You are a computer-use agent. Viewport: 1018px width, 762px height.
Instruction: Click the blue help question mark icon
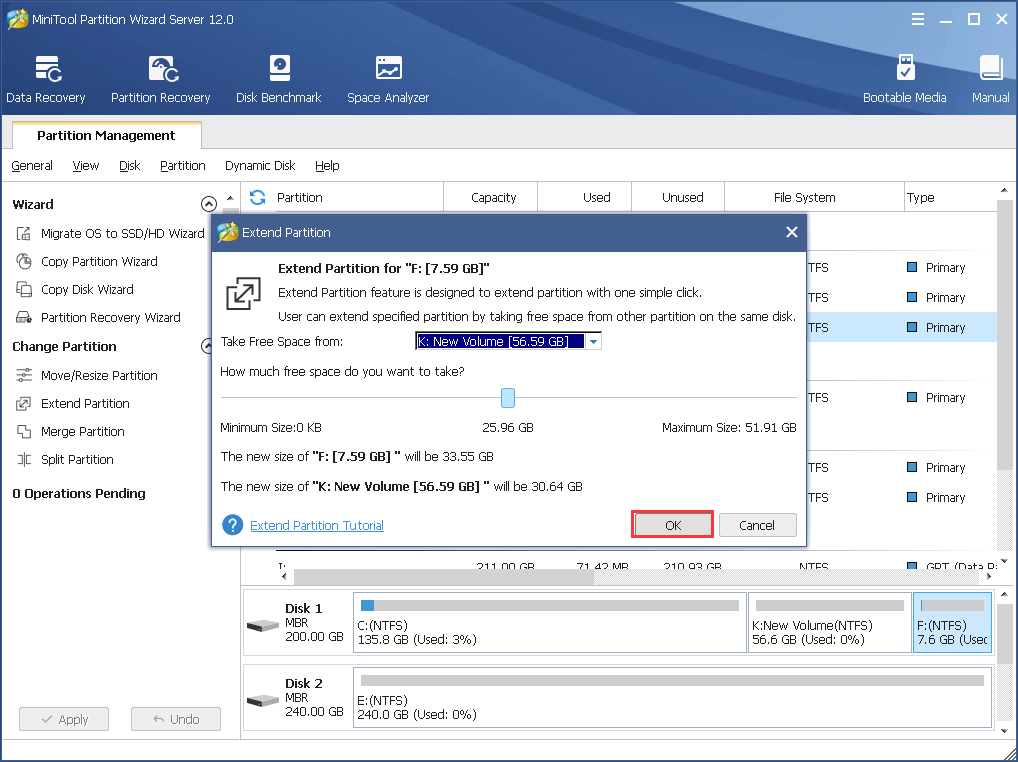[232, 525]
